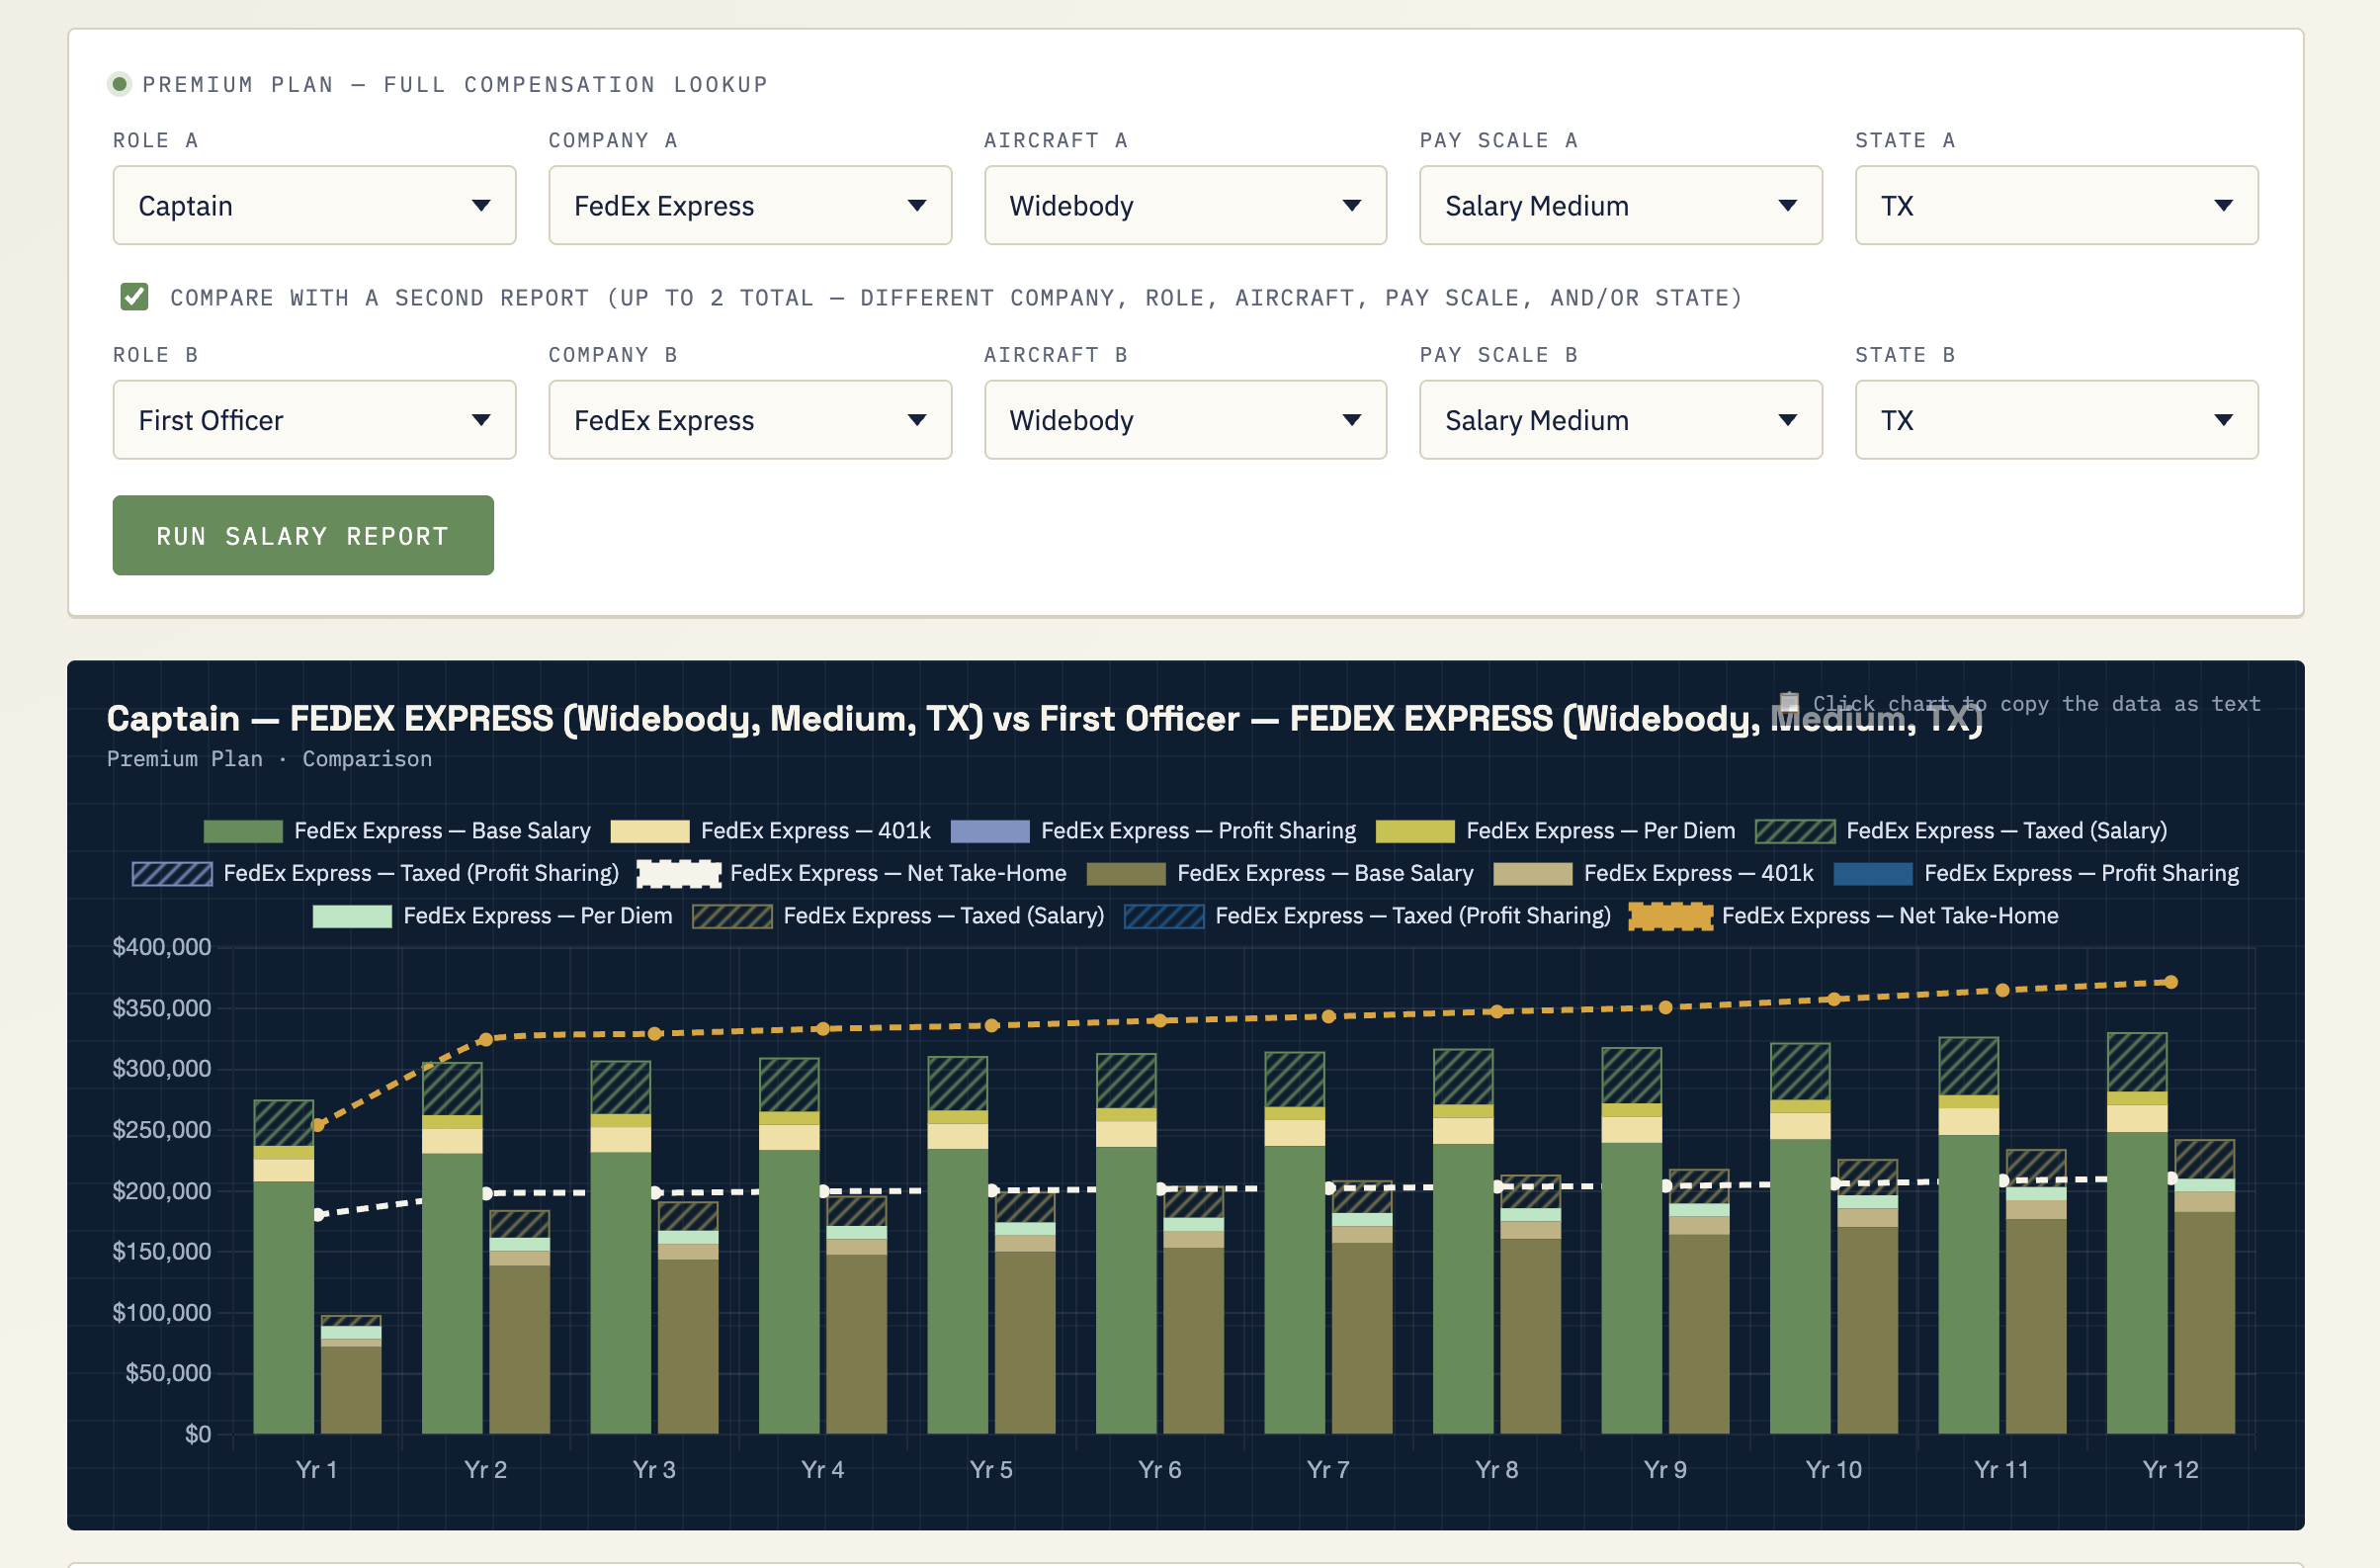Click the clipboard copy-data icon above chart
The width and height of the screenshot is (2380, 1568).
(x=1789, y=702)
